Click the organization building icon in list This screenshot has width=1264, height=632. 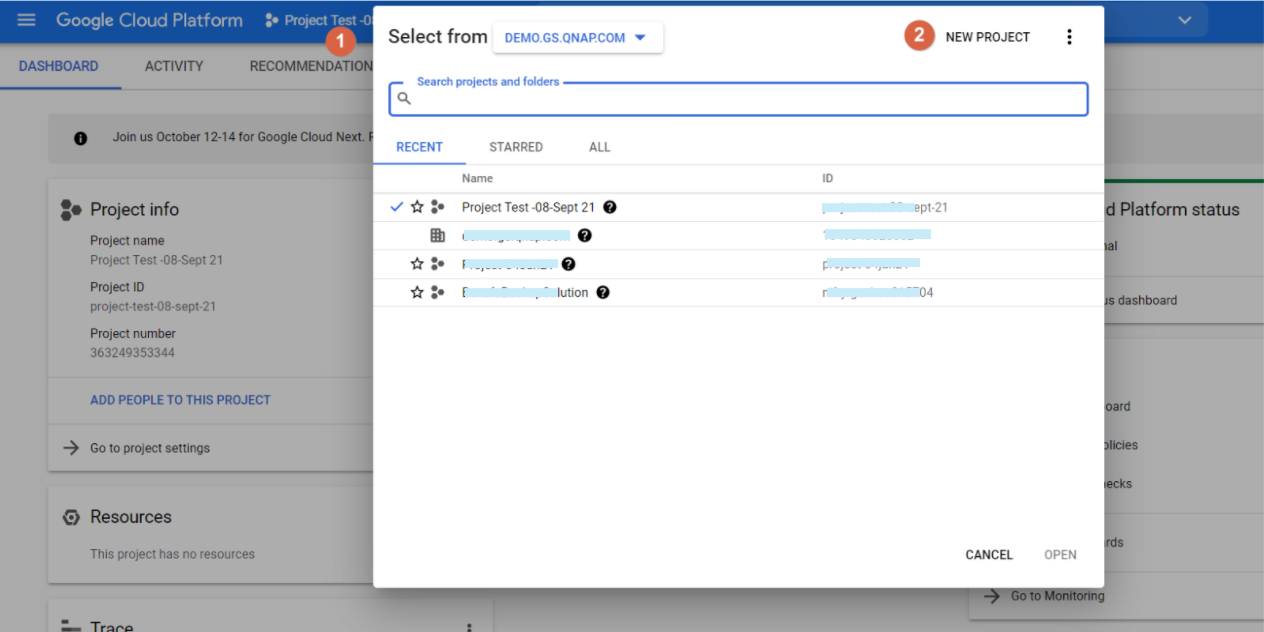(437, 236)
